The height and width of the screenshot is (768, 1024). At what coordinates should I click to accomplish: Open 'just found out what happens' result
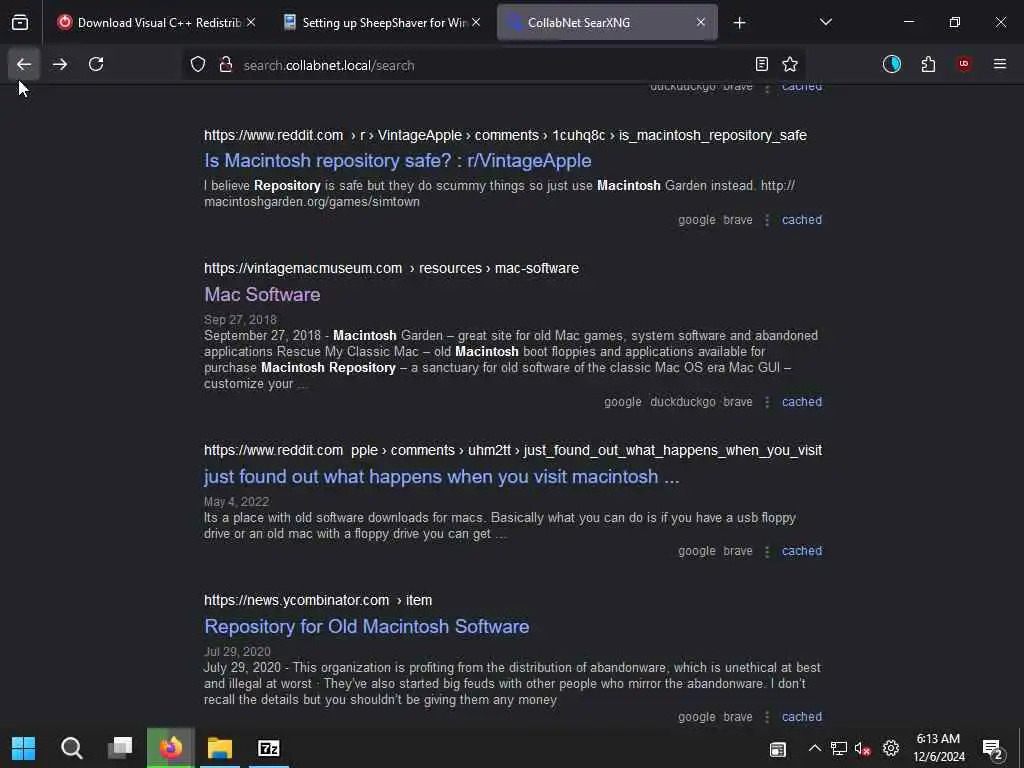point(441,477)
